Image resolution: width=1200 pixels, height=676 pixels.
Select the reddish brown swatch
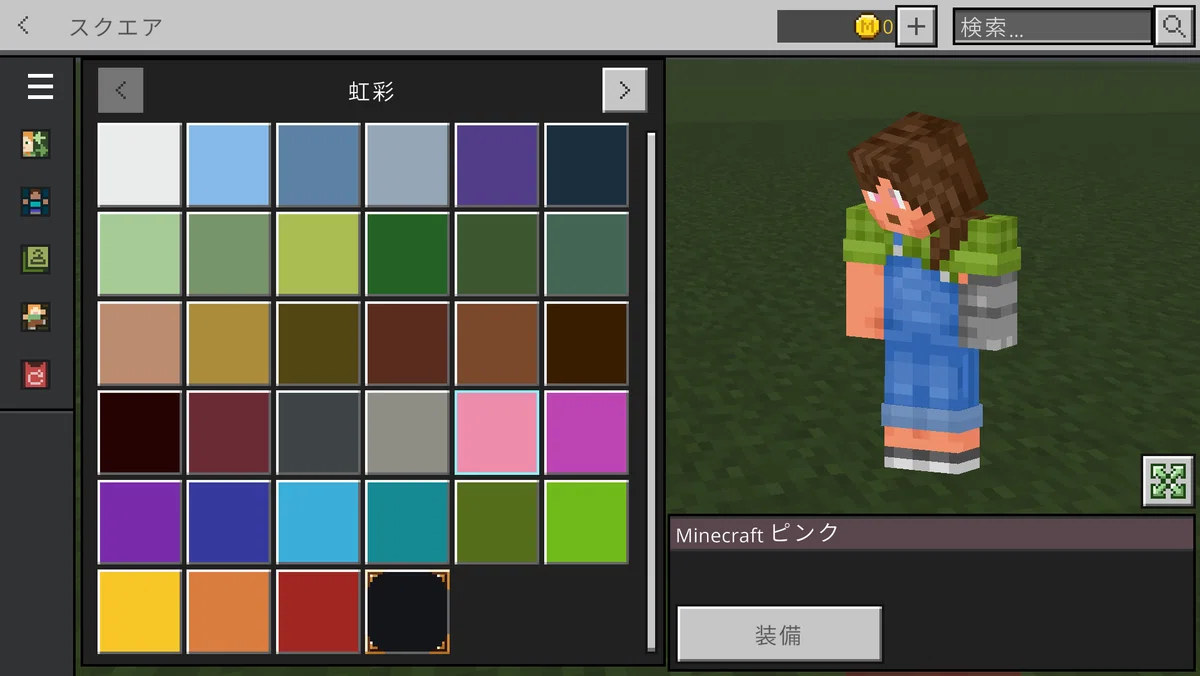pyautogui.click(x=408, y=344)
